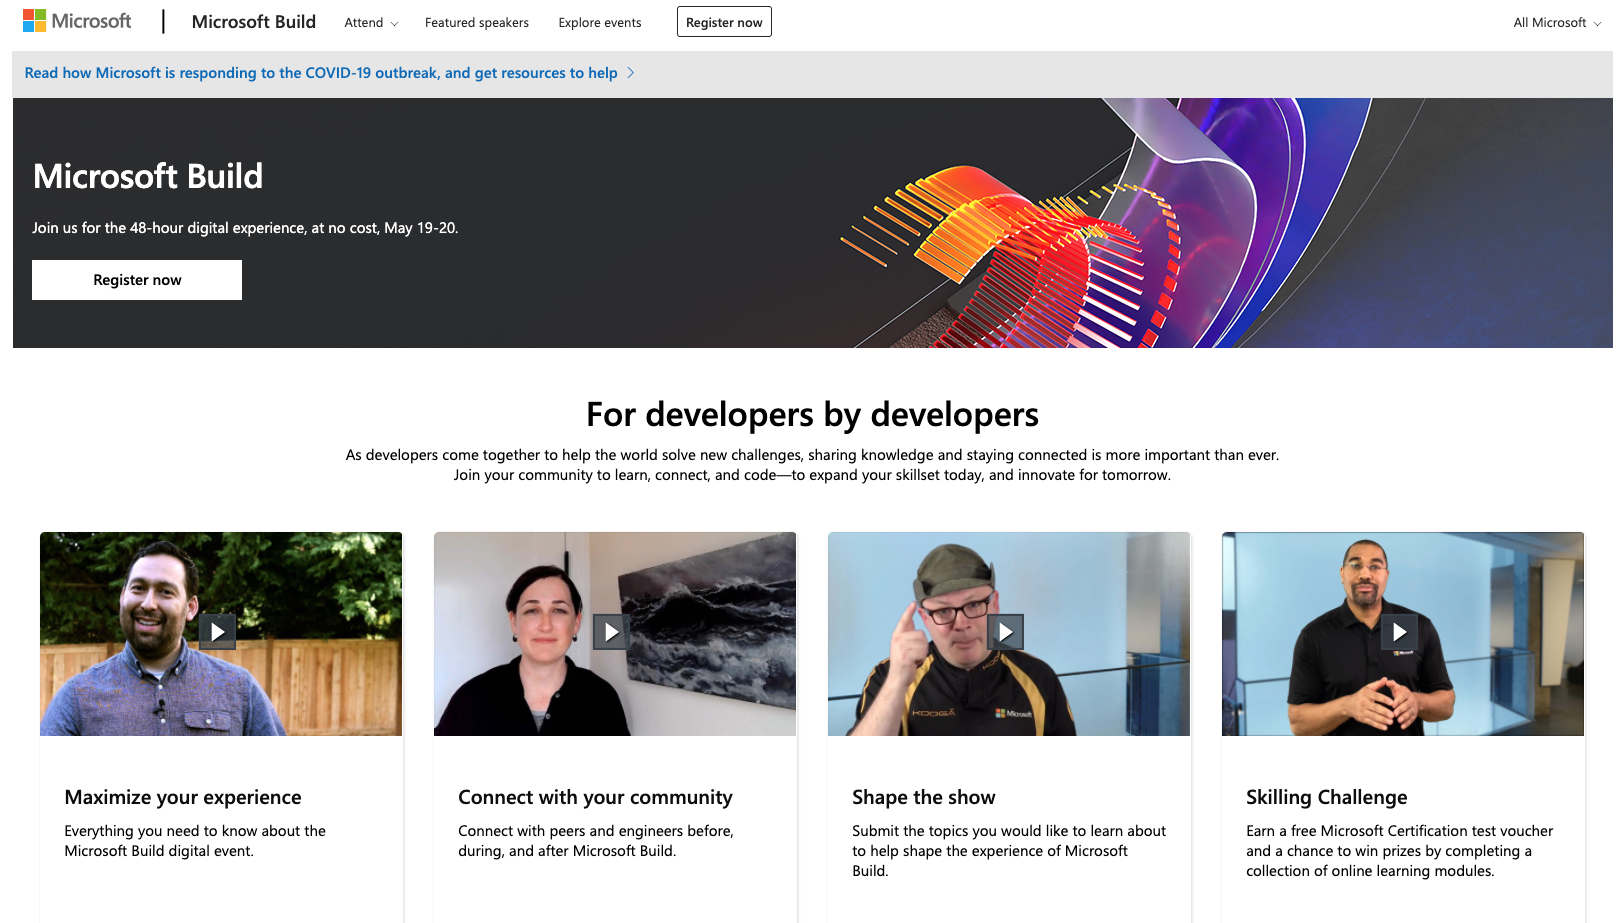Click the play icon over the man in glasses
The image size is (1624, 923).
click(x=1006, y=631)
